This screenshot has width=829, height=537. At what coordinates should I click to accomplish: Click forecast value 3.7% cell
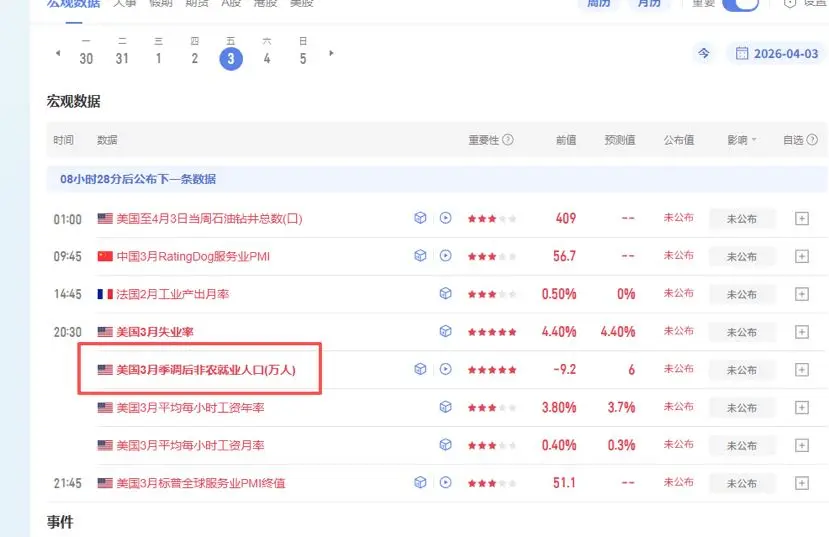coord(621,407)
